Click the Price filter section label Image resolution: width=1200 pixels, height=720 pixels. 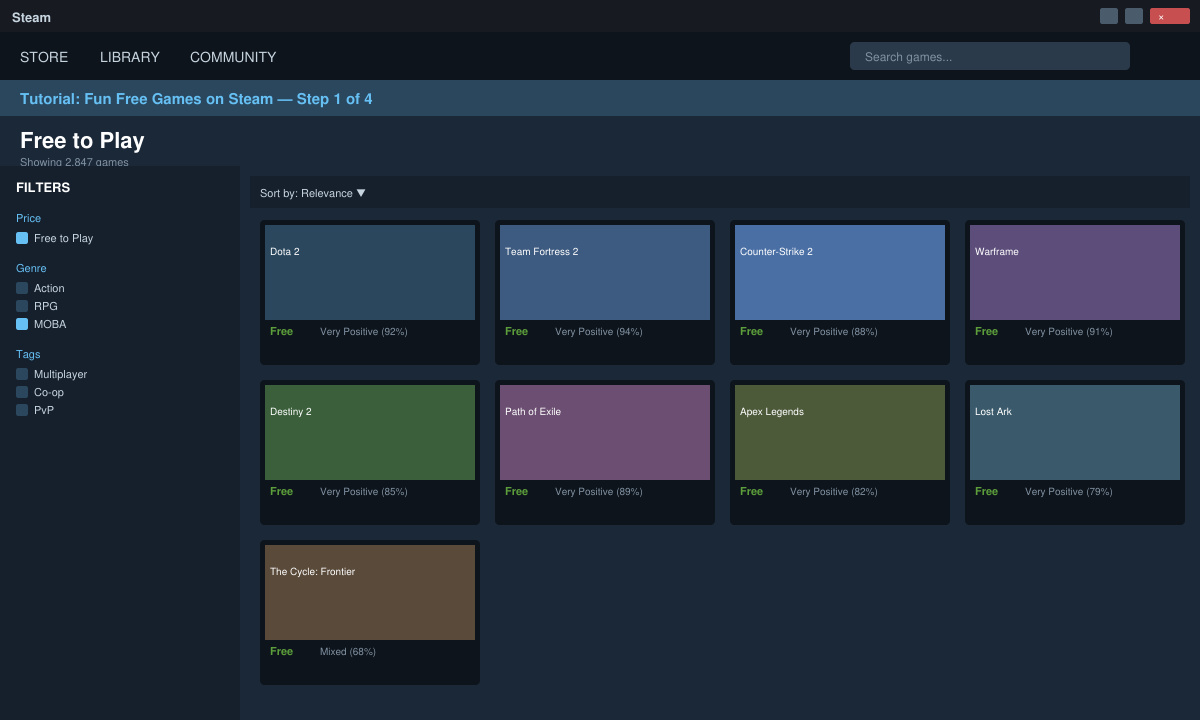[x=28, y=218]
